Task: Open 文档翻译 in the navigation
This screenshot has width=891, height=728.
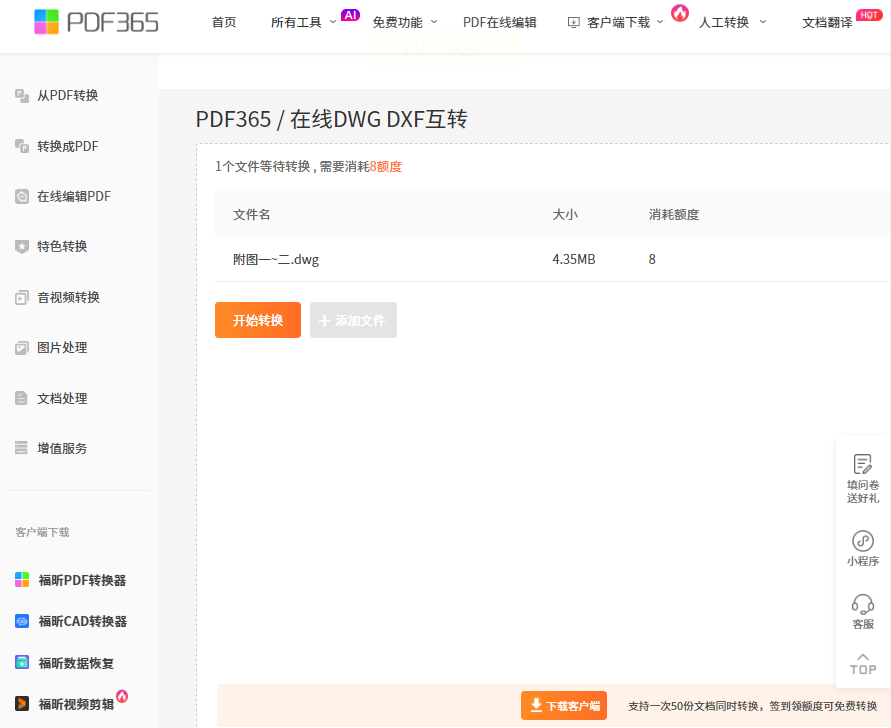Action: point(827,23)
